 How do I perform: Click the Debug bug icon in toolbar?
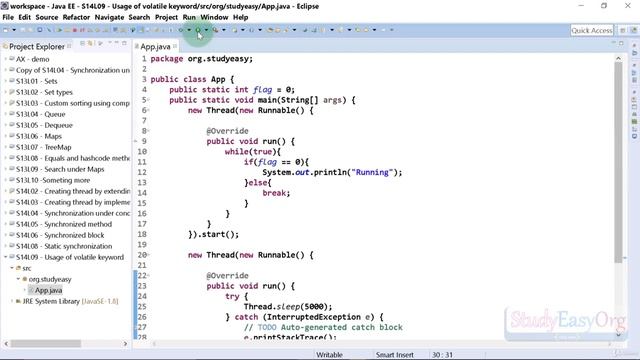click(x=180, y=30)
